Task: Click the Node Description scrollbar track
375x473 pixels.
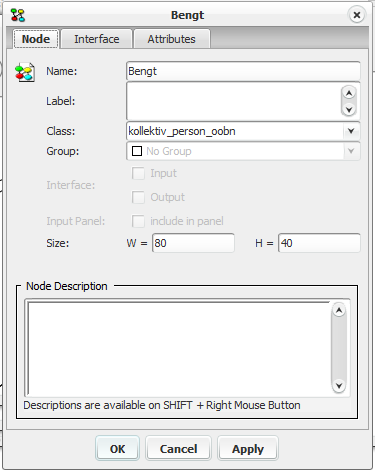Action: click(339, 348)
